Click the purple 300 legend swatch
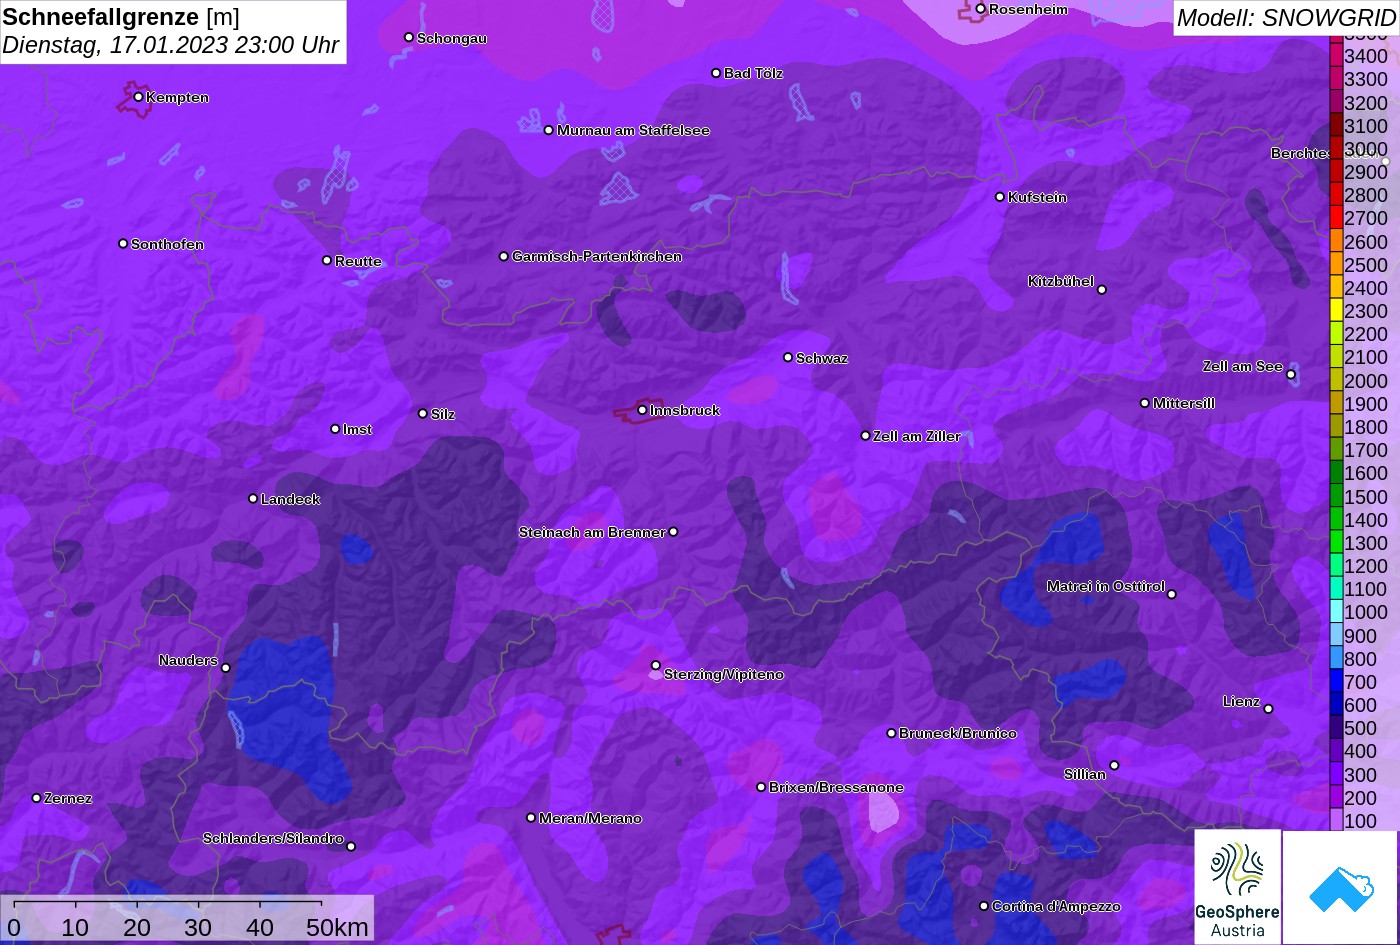 [x=1336, y=775]
